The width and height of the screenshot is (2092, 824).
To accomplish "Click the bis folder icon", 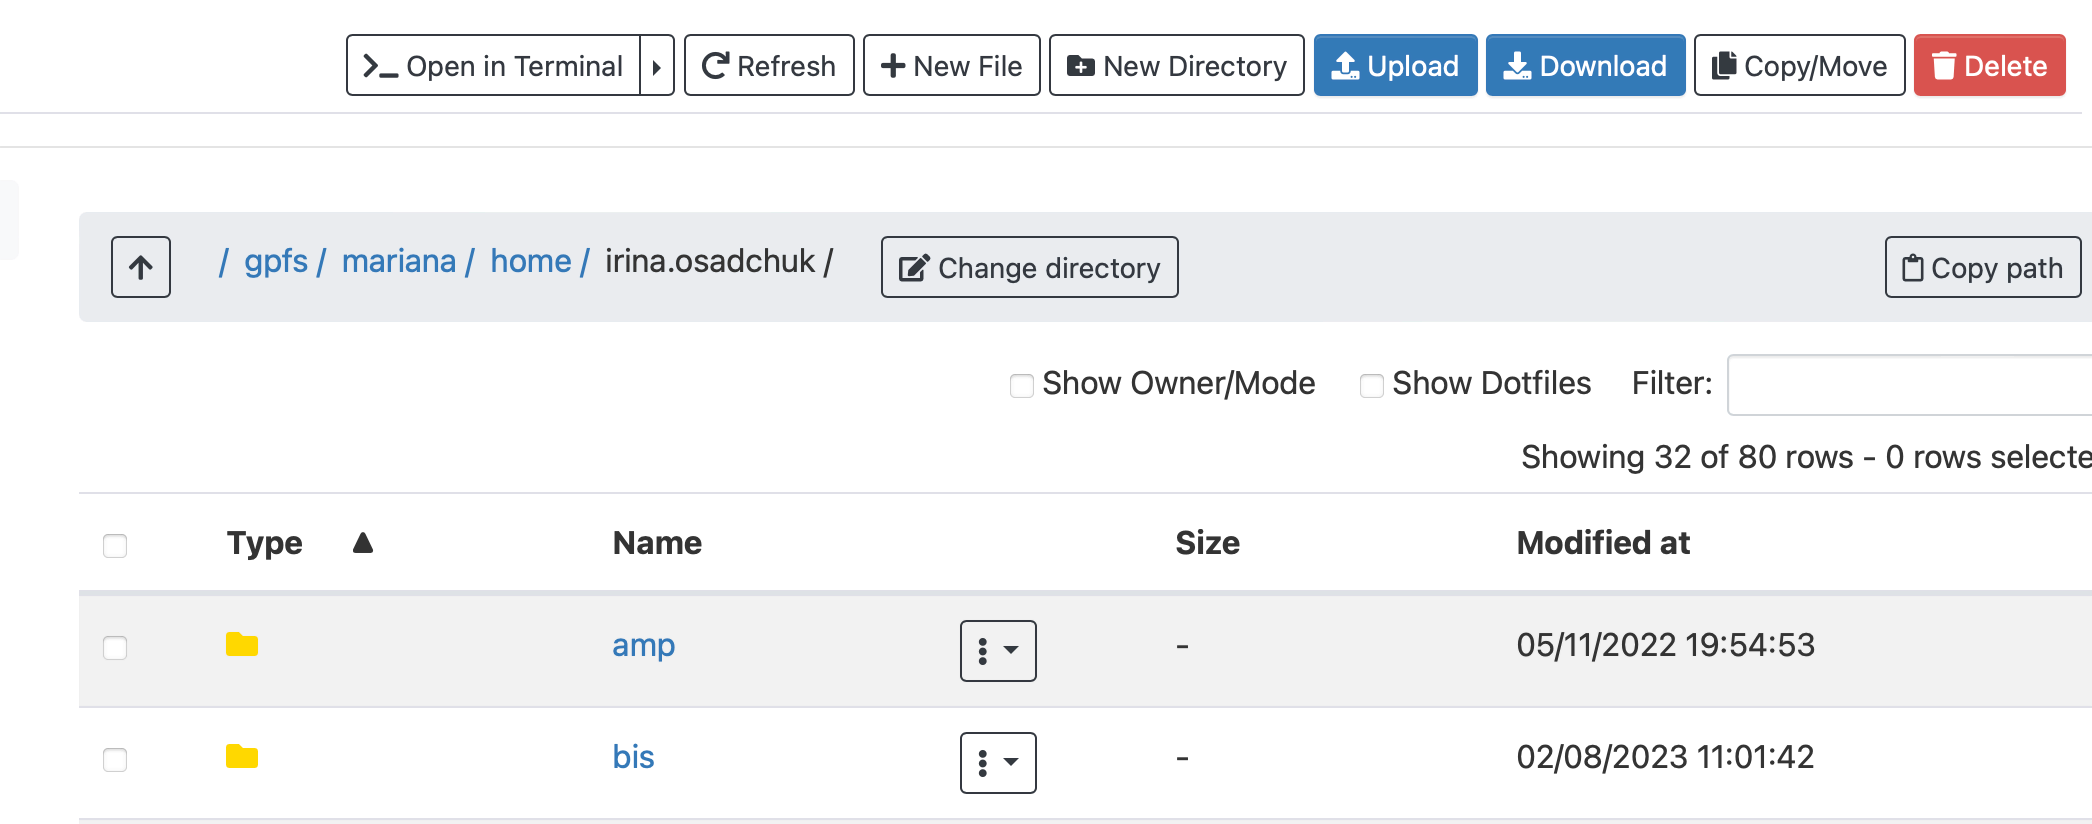I will (x=242, y=757).
